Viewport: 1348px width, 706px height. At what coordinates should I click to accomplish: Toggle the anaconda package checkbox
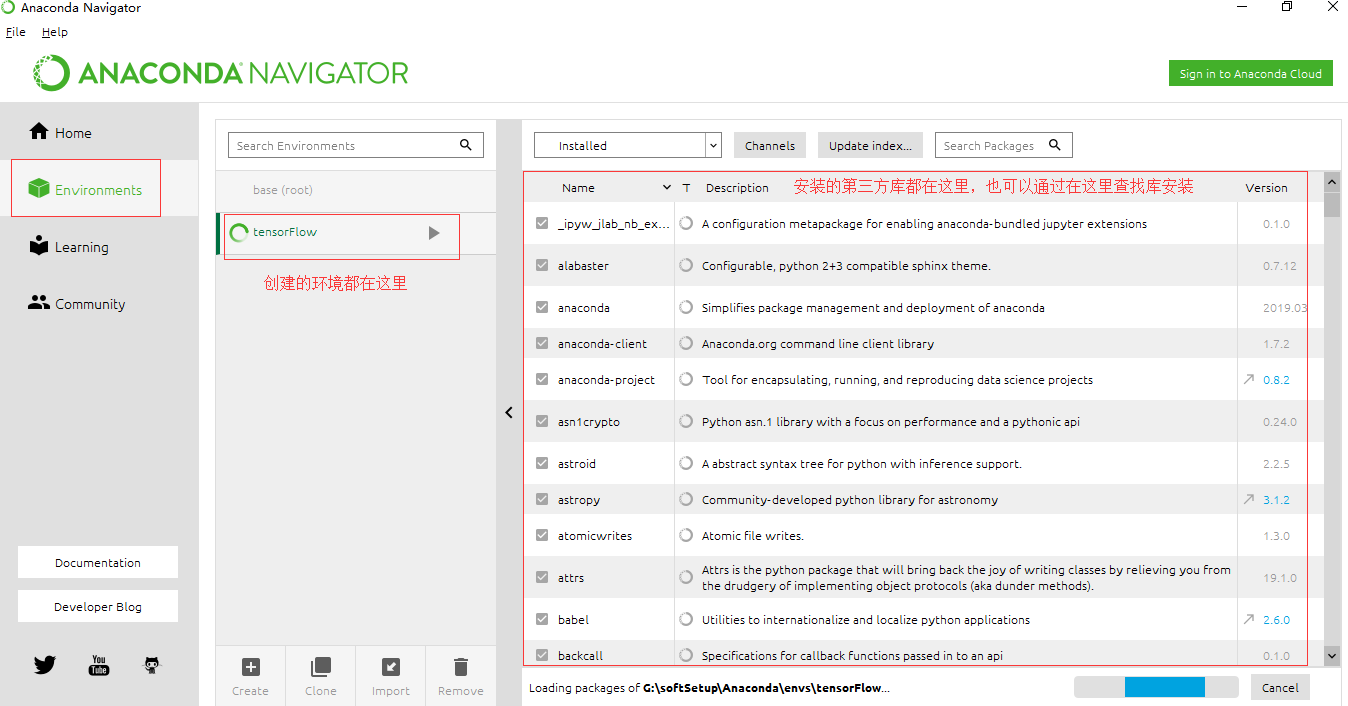click(x=542, y=308)
